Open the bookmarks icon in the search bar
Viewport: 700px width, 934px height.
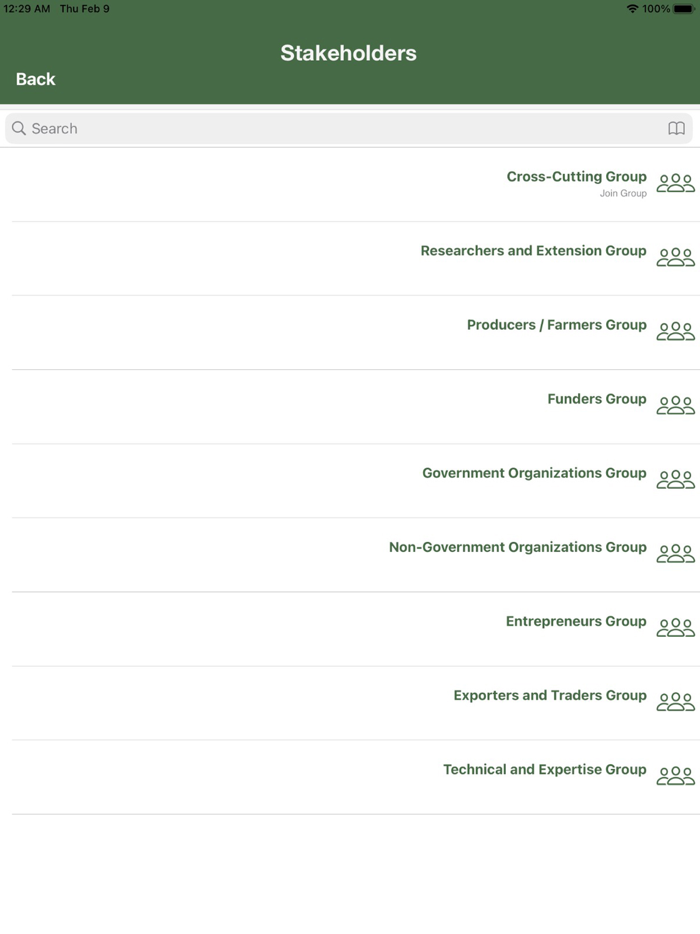click(x=677, y=128)
